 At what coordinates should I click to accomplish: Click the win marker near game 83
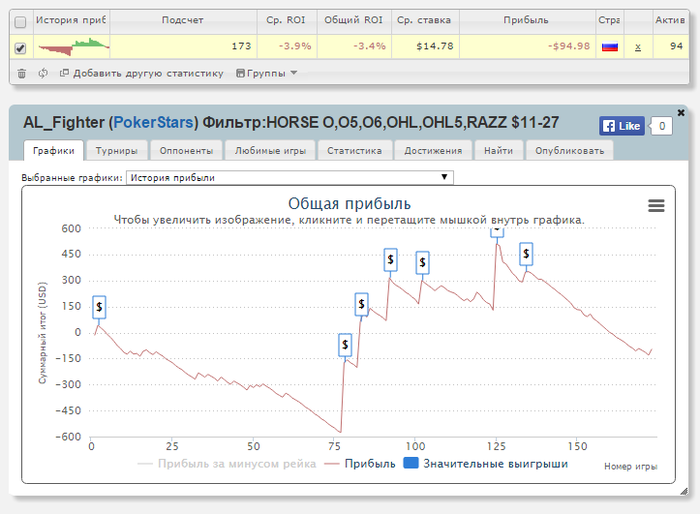[361, 305]
